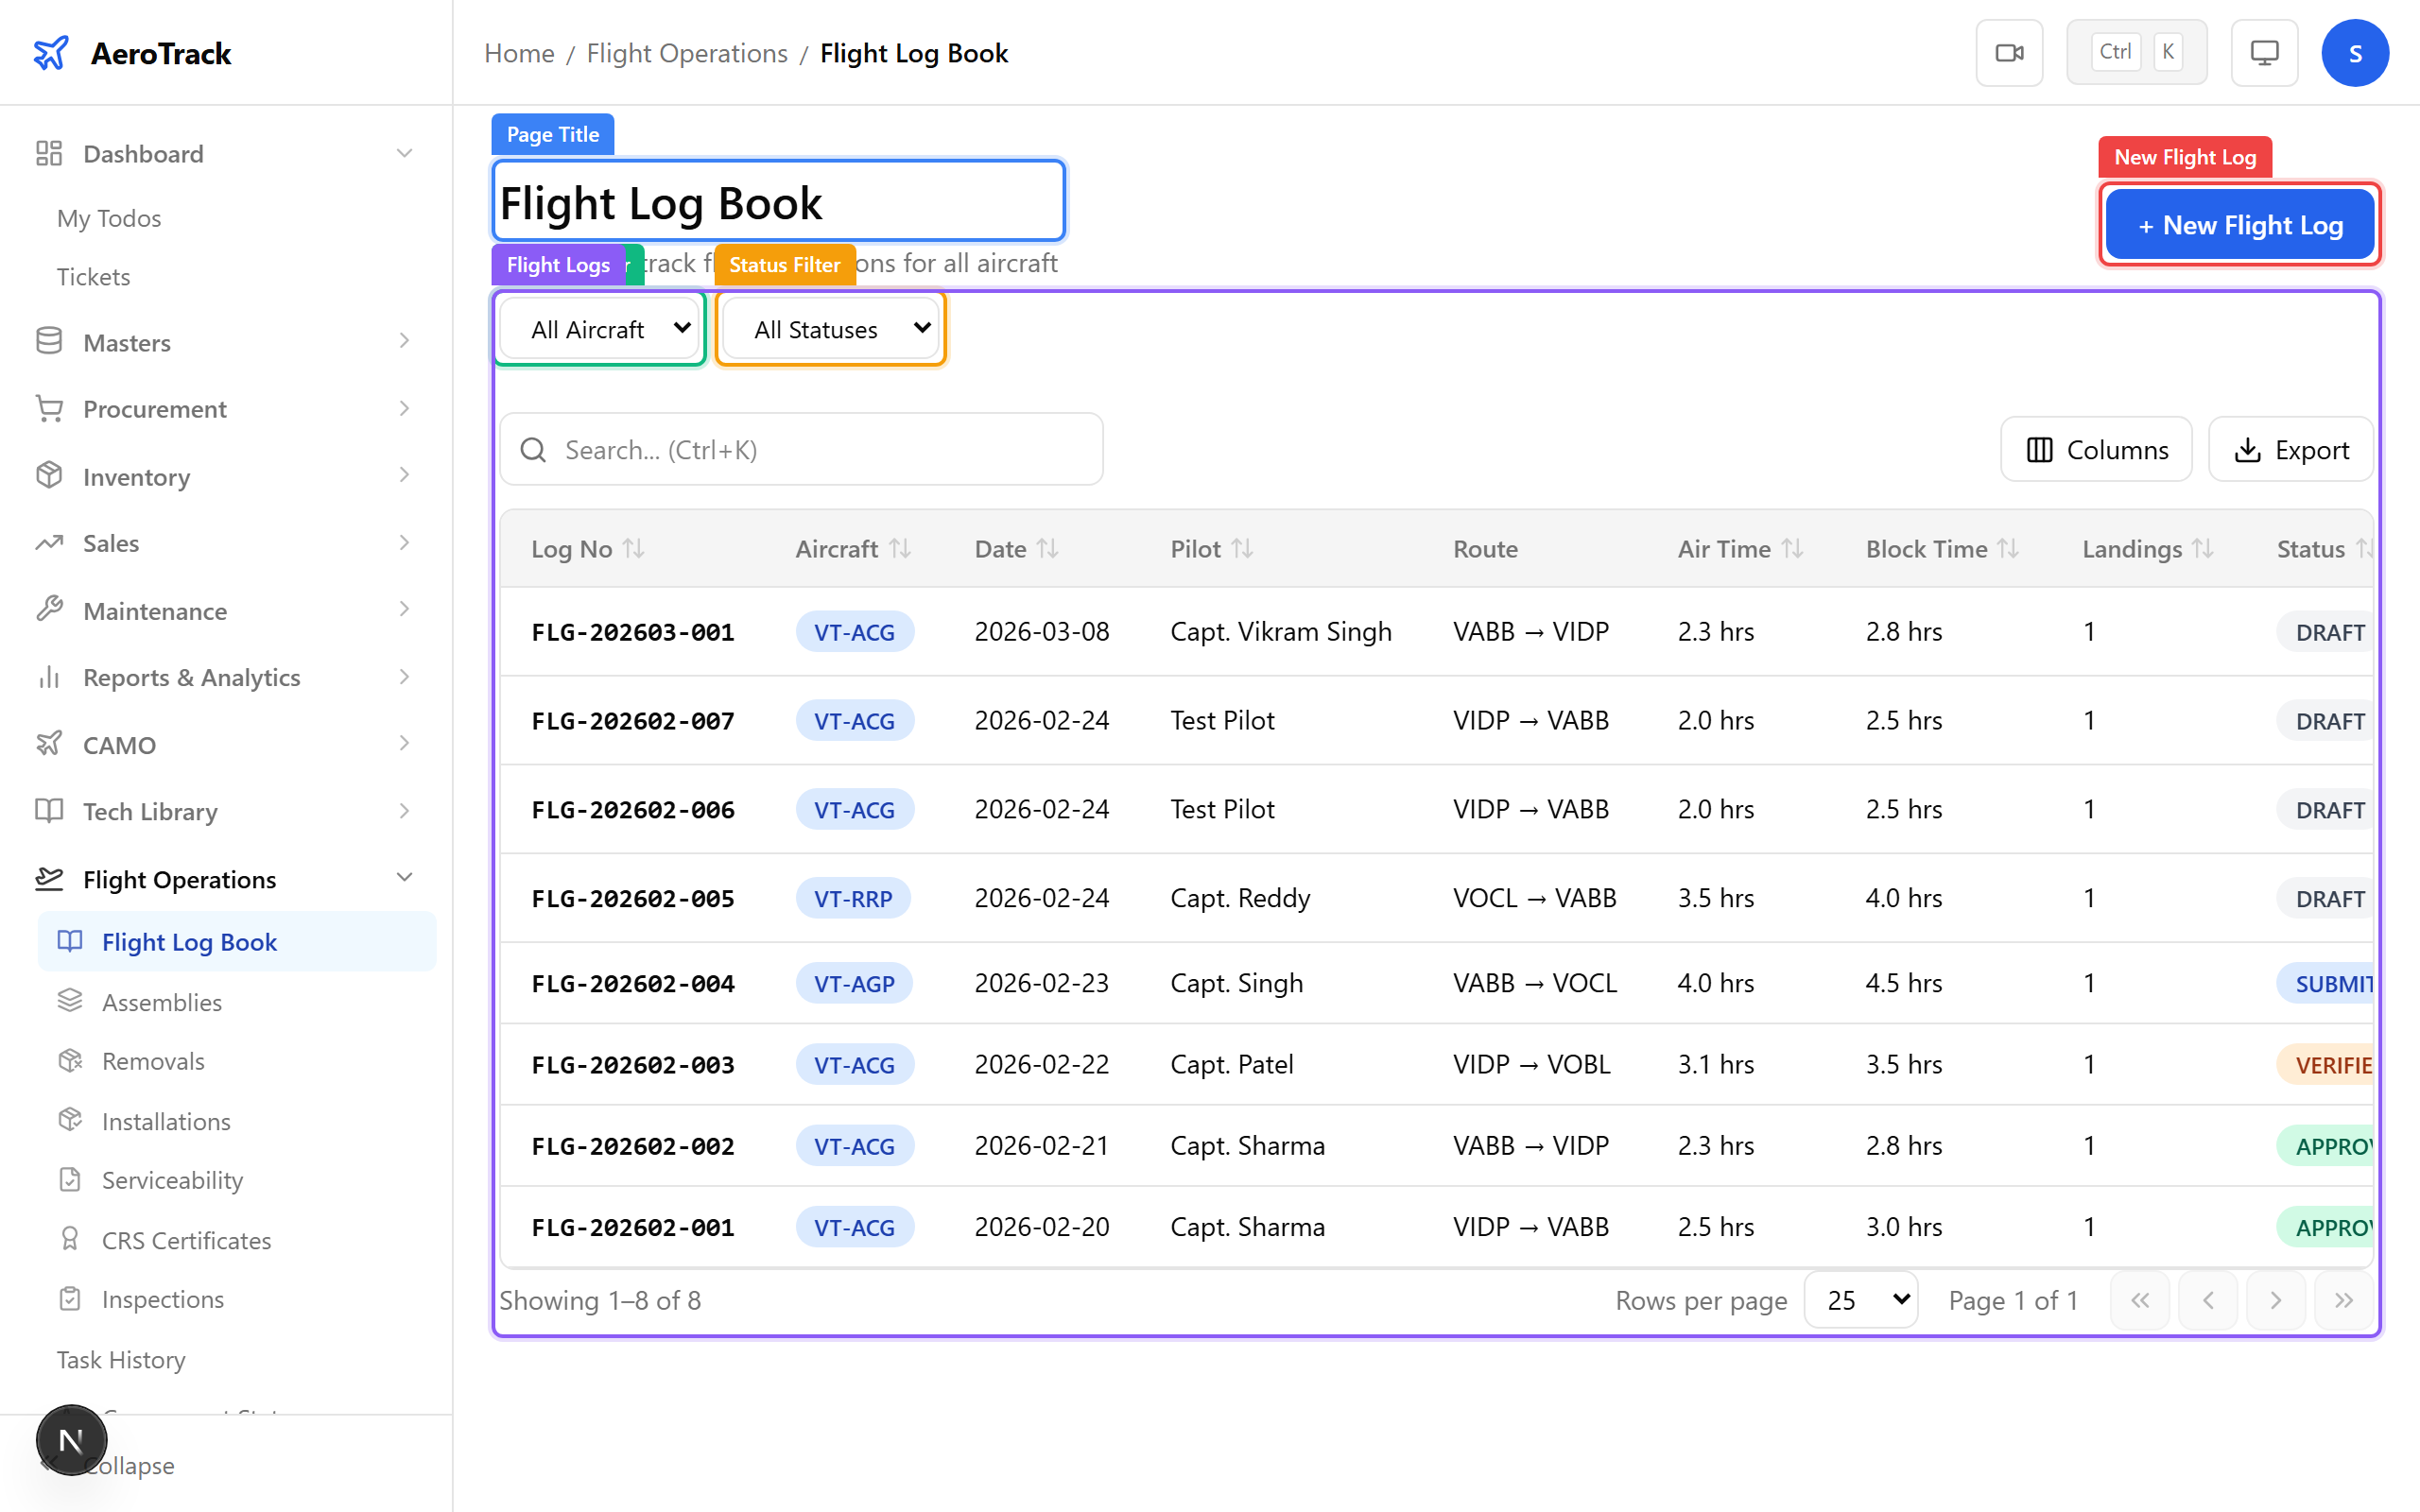The width and height of the screenshot is (2420, 1512).
Task: Toggle sorting on the Date column
Action: pos(1048,548)
